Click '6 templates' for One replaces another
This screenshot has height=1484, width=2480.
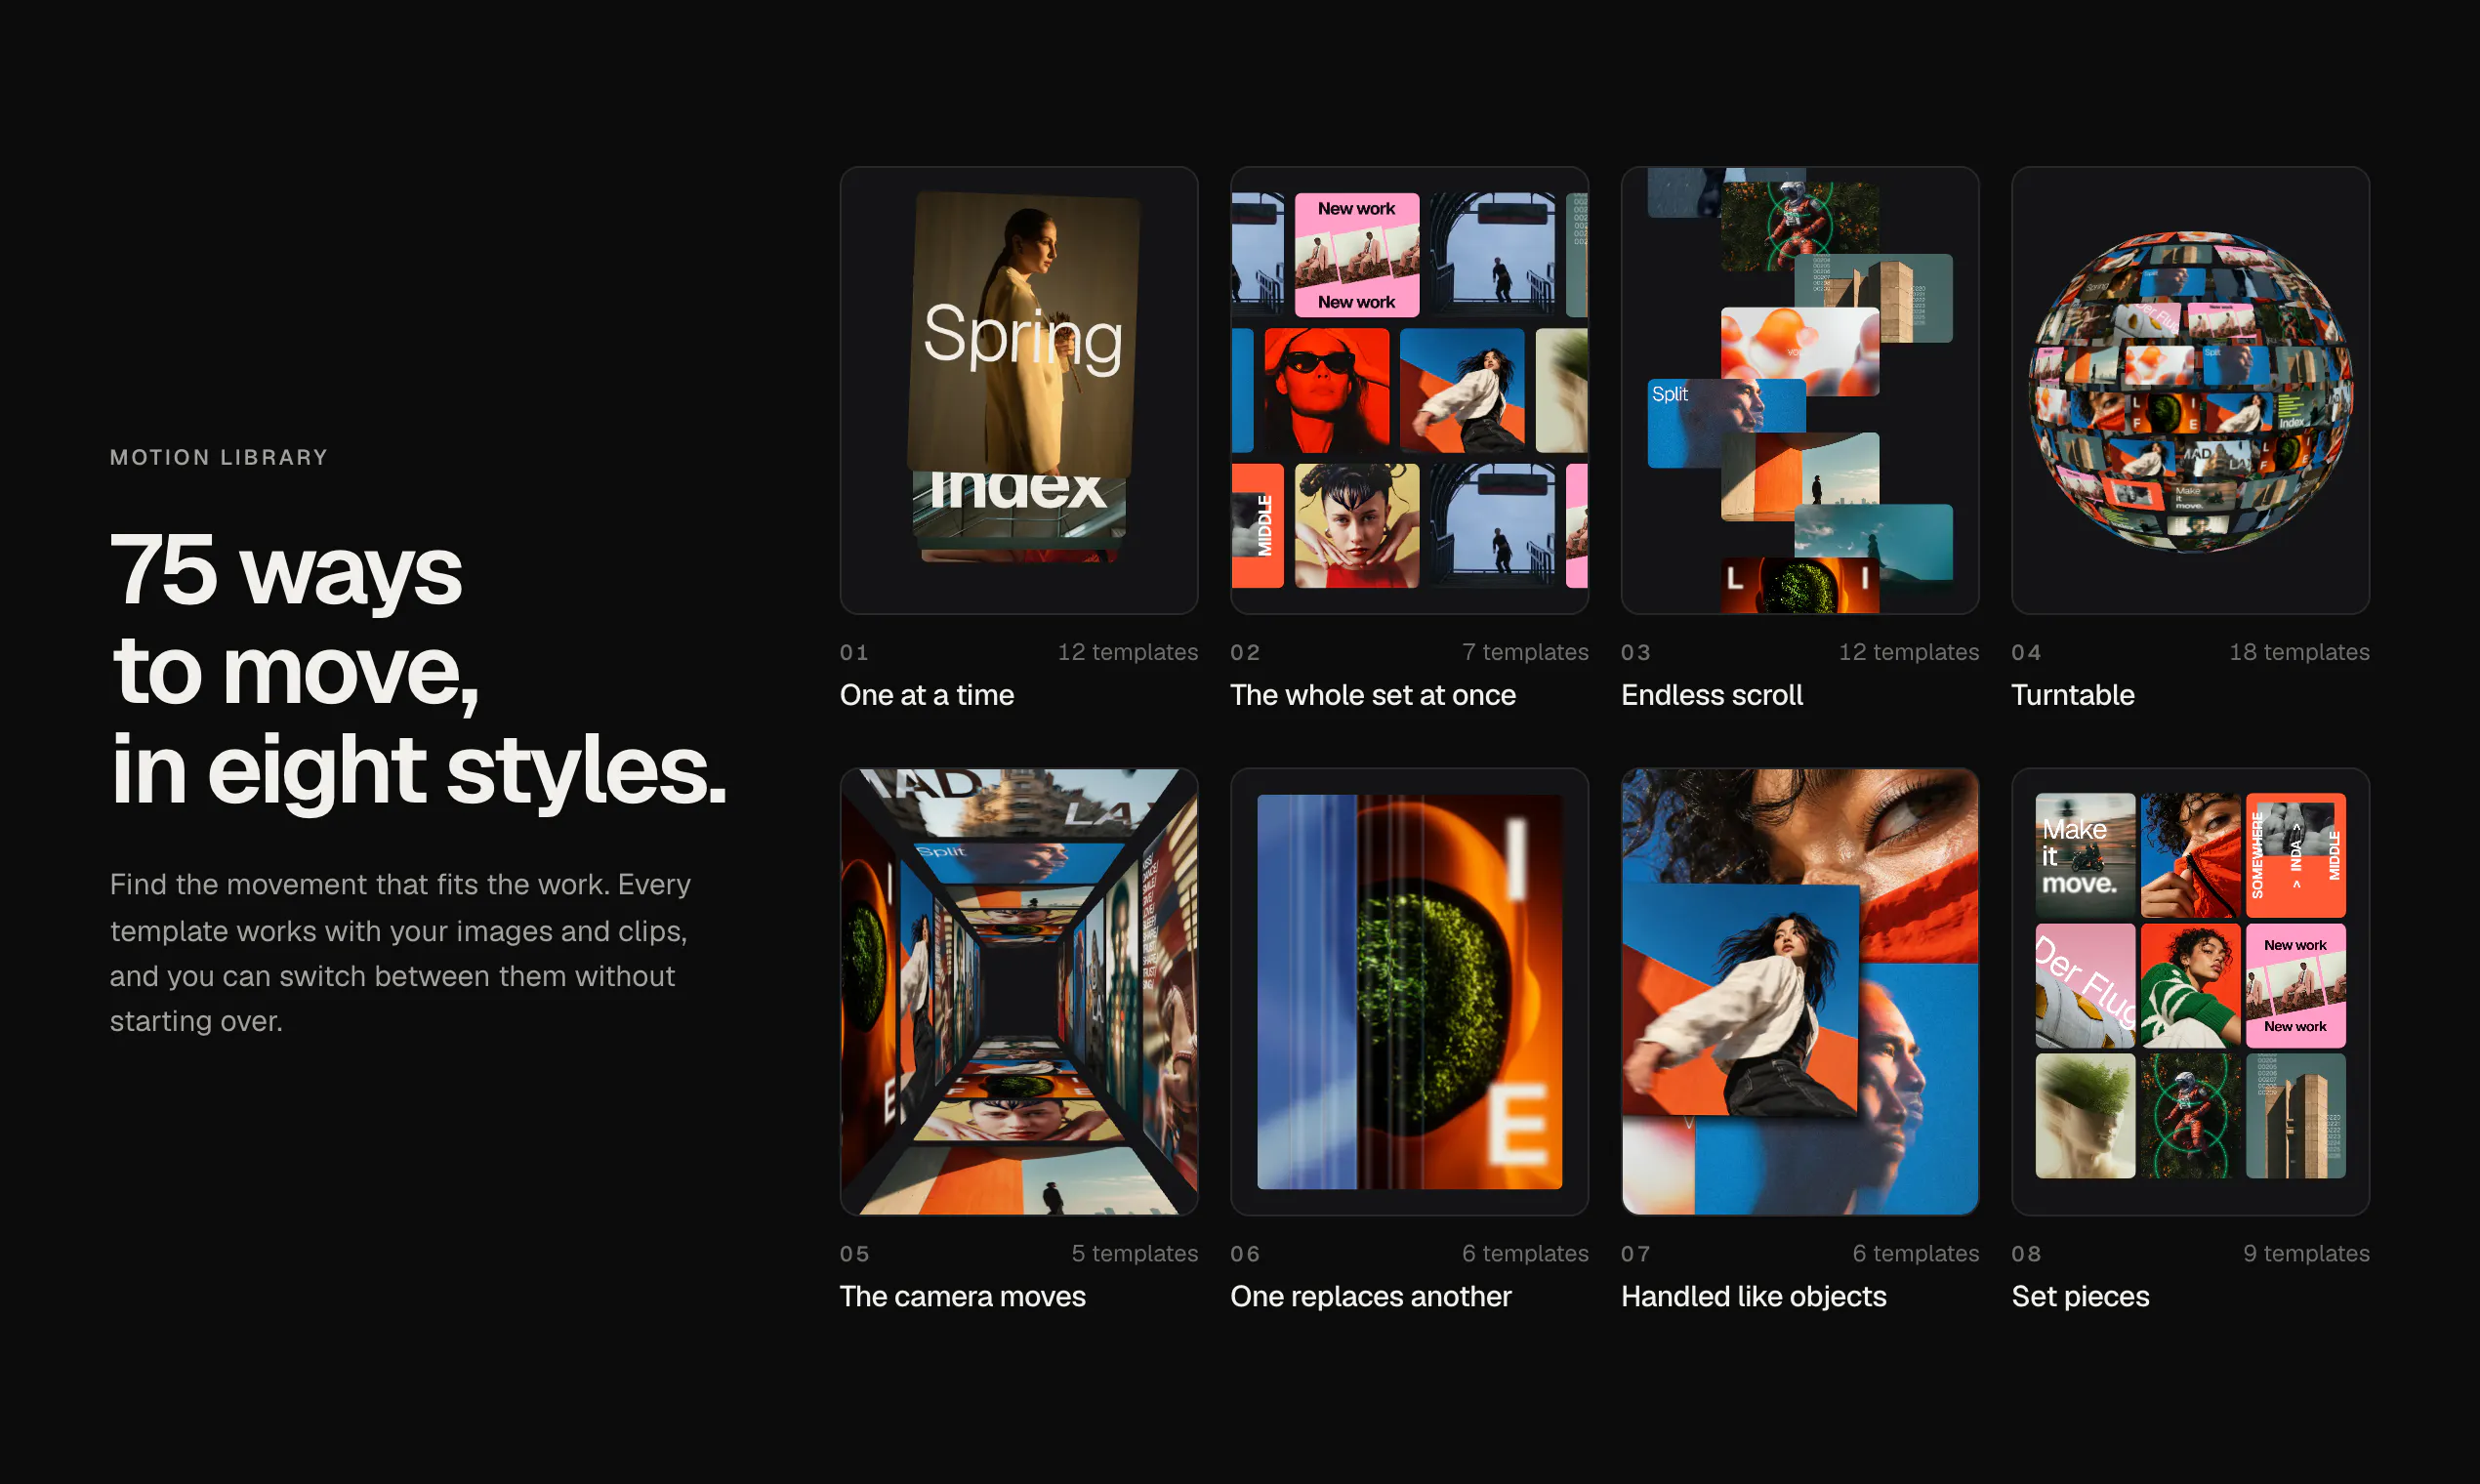click(1525, 1253)
